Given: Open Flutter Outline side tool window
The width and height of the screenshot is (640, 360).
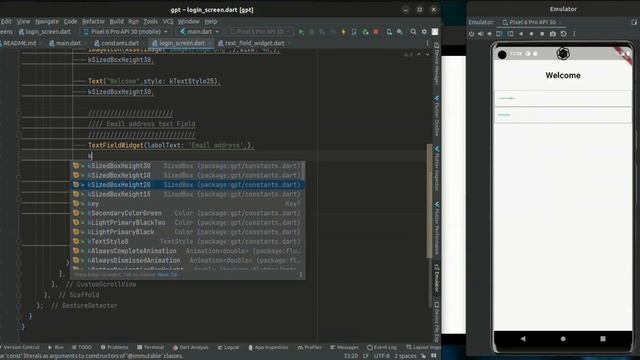Looking at the screenshot, I should coord(437,116).
